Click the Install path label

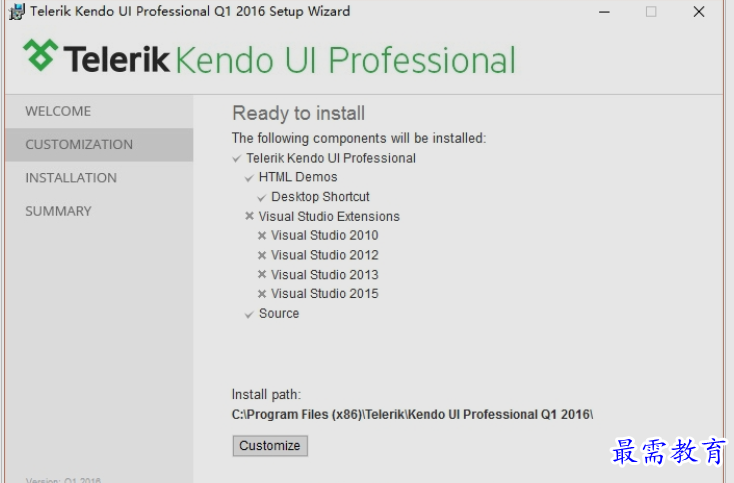[266, 395]
